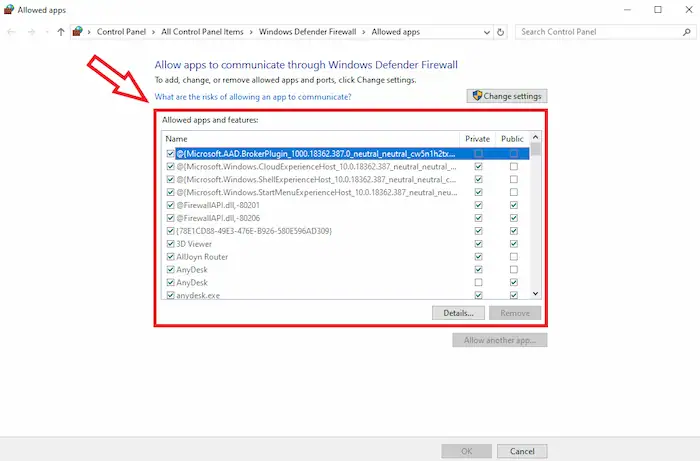The width and height of the screenshot is (700, 461).
Task: Close the Allowed apps window
Action: (689, 10)
